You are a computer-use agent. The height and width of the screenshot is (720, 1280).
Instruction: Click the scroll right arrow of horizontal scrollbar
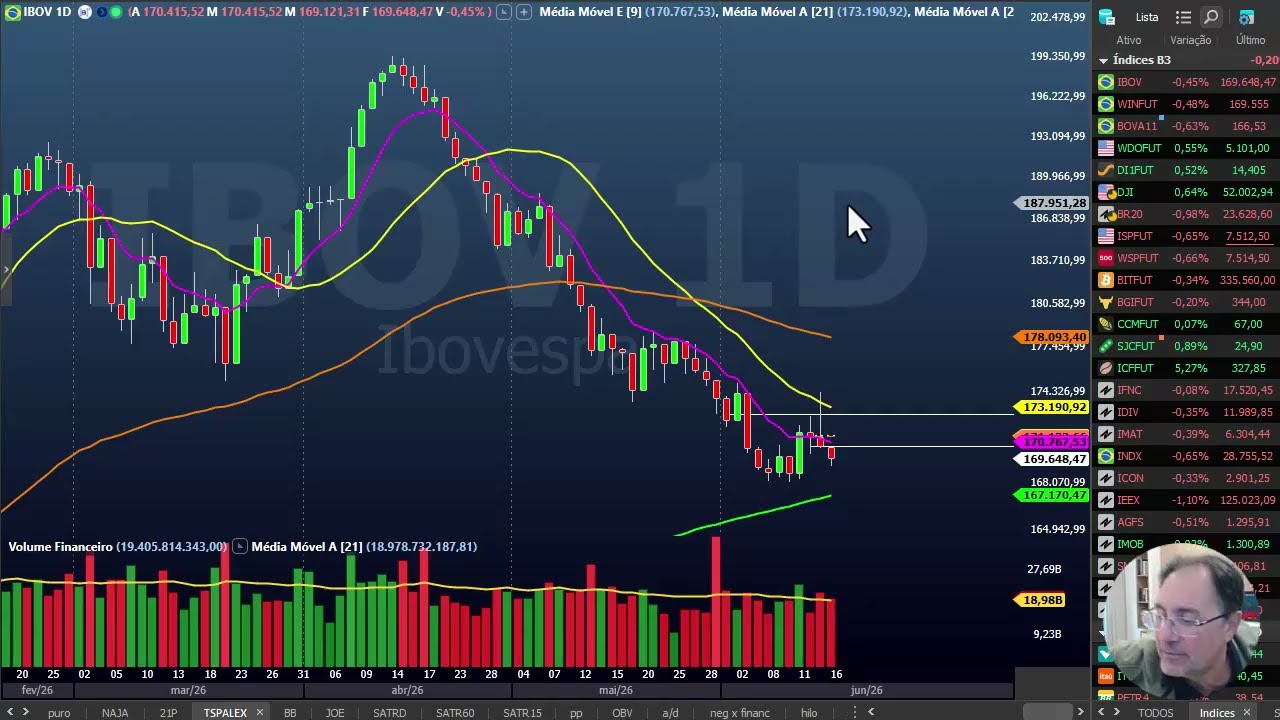pos(1080,712)
